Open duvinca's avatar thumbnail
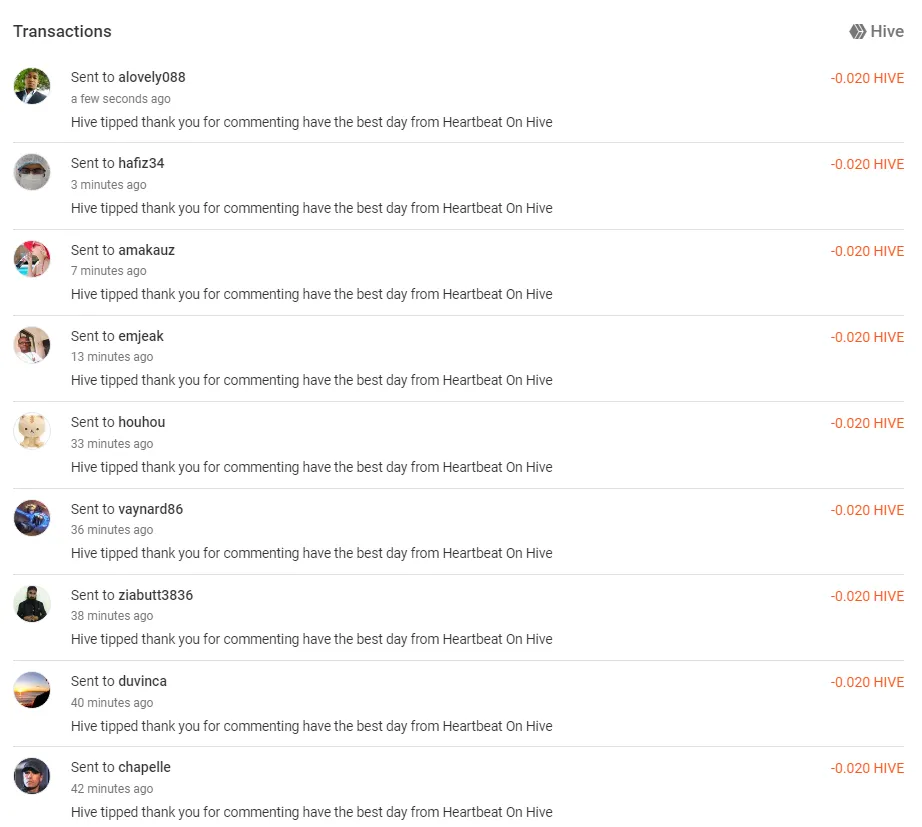 (32, 689)
